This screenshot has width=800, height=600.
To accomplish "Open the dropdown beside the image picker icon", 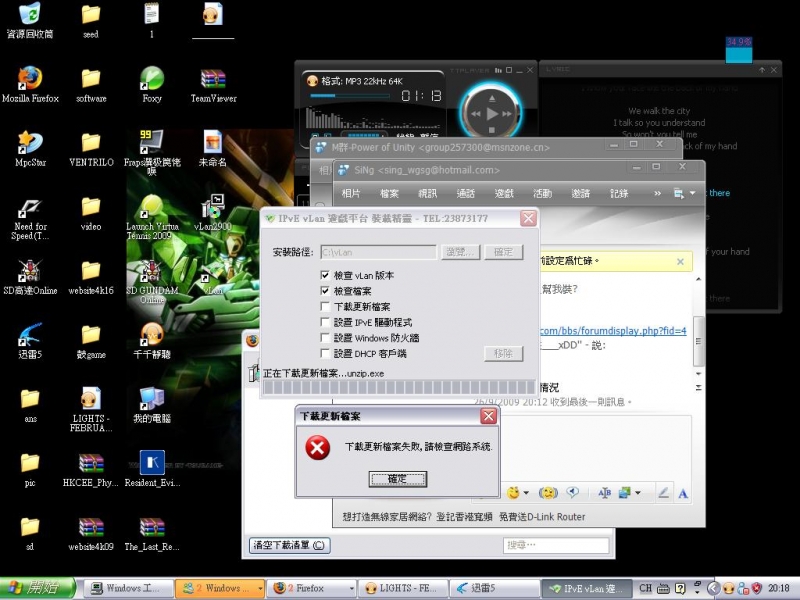I will [638, 490].
